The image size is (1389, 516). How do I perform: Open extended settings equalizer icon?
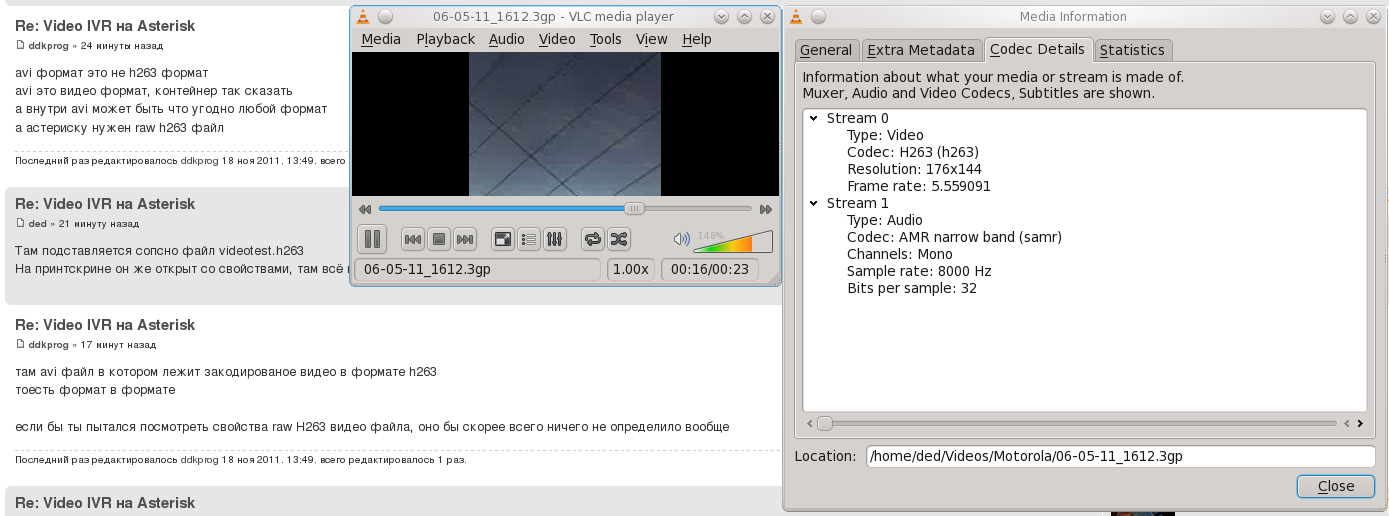click(555, 239)
